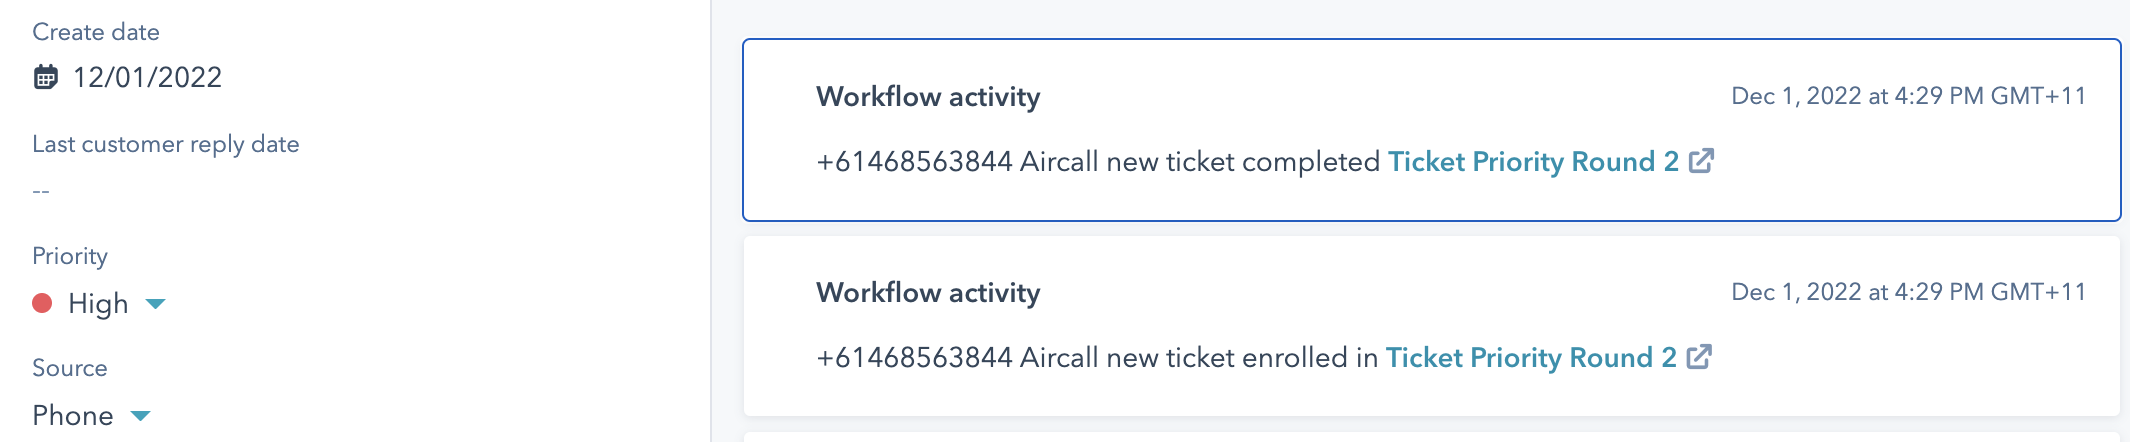Click the calendar icon beside the create date

(46, 77)
